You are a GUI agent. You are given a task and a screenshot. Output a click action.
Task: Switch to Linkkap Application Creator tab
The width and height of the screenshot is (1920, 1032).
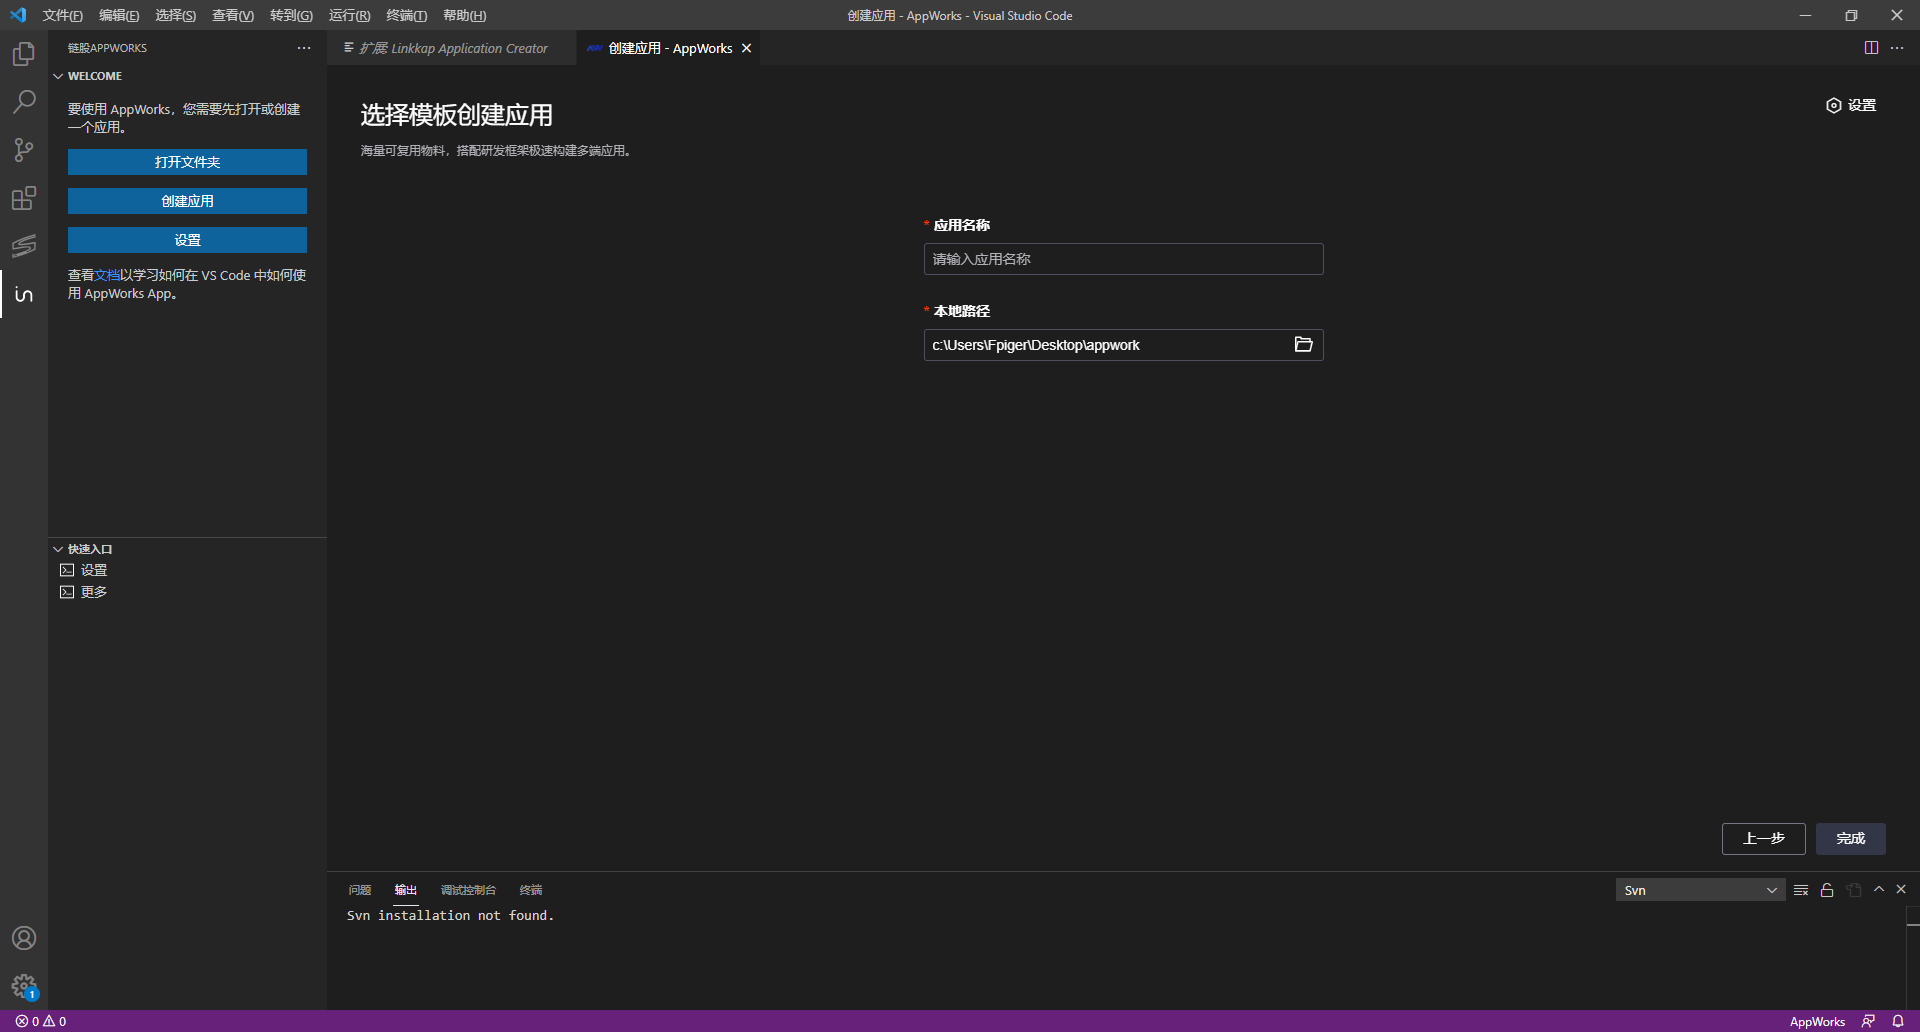click(452, 48)
